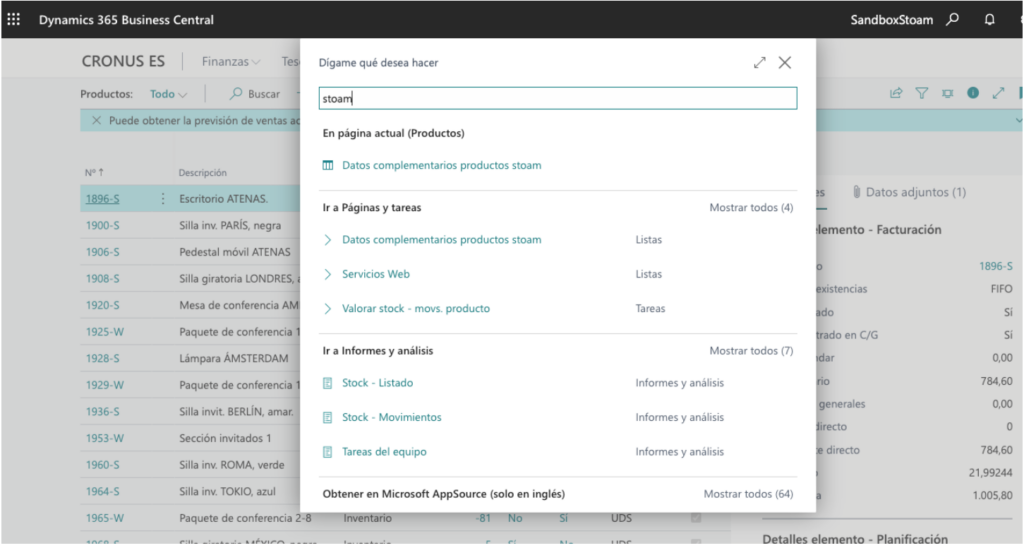Open the app launcher waffle icon
This screenshot has width=1024, height=548.
(x=14, y=20)
